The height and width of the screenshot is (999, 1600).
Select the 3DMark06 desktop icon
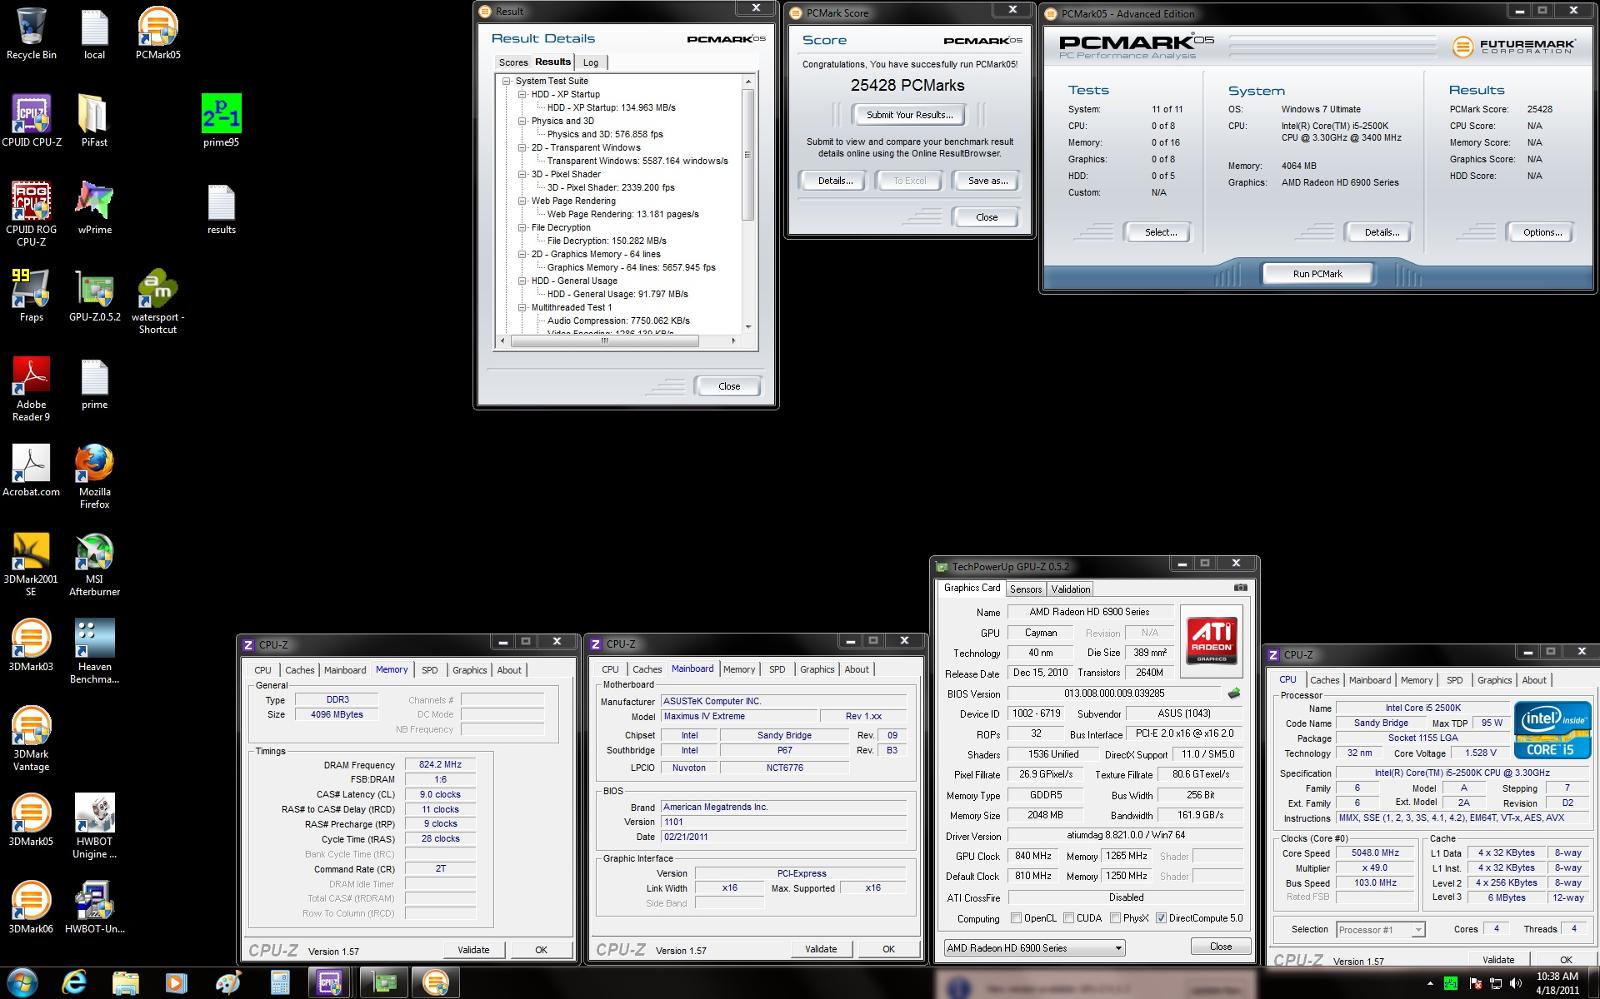coord(31,906)
